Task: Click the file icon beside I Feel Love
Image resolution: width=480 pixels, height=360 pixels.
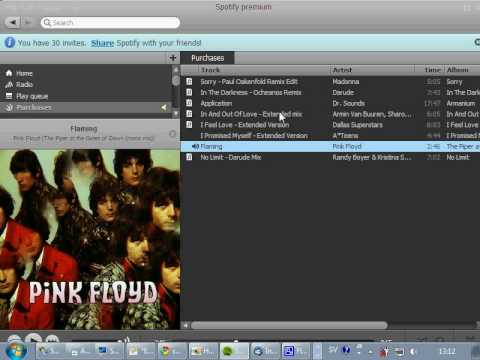Action: (189, 125)
